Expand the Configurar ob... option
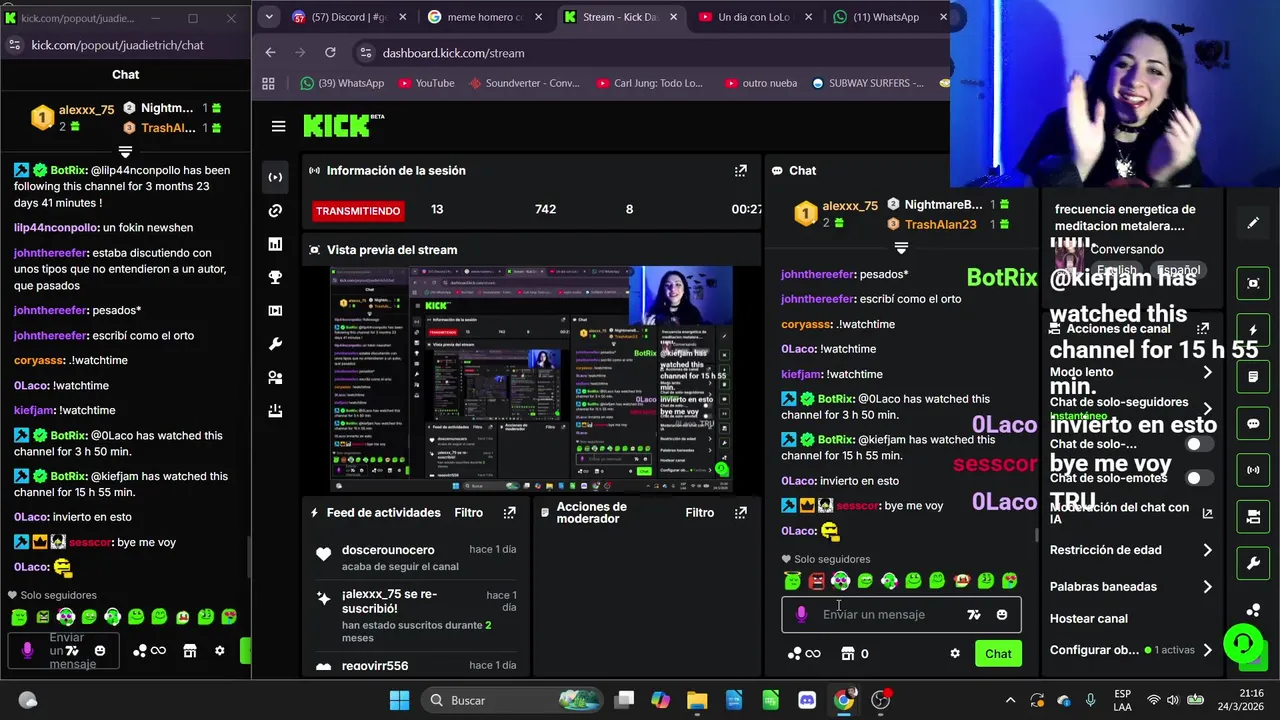 coord(1207,650)
